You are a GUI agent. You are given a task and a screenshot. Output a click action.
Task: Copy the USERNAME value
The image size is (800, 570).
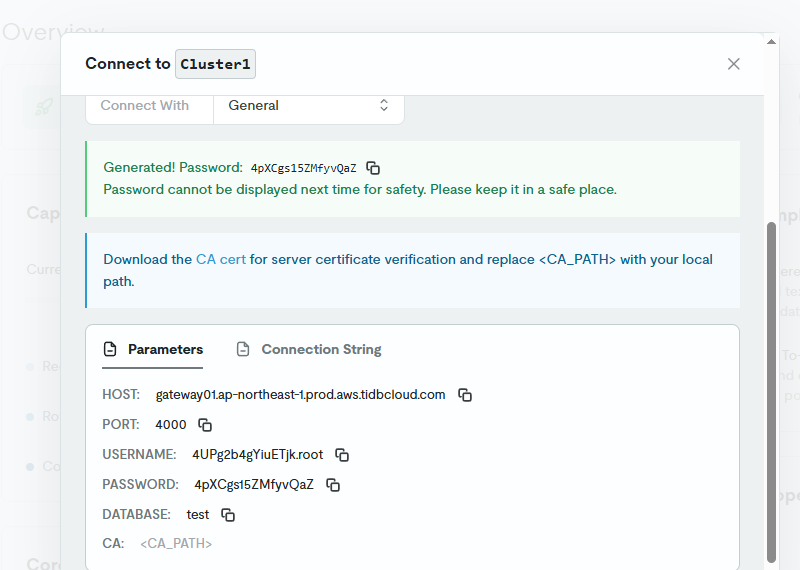coord(342,455)
